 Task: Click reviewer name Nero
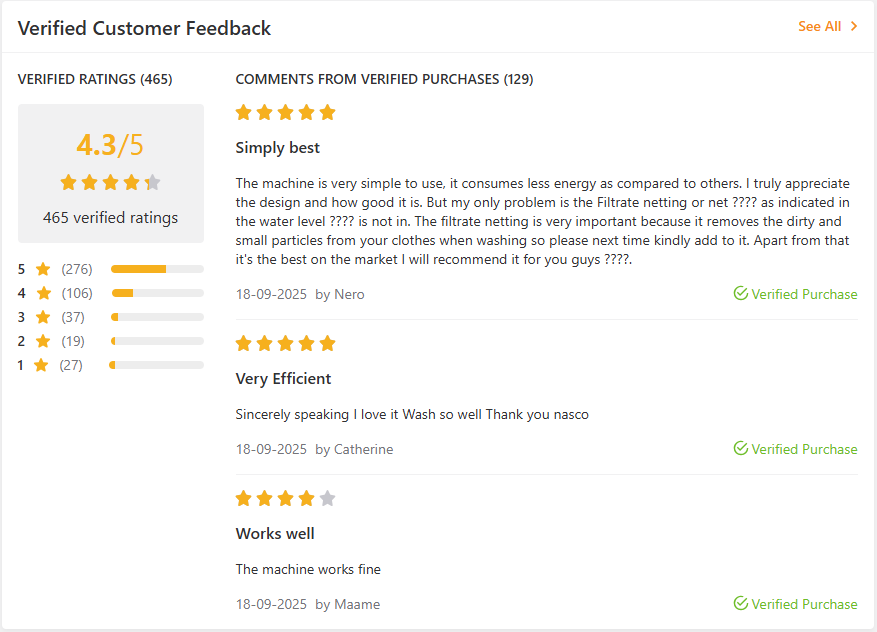(x=349, y=294)
